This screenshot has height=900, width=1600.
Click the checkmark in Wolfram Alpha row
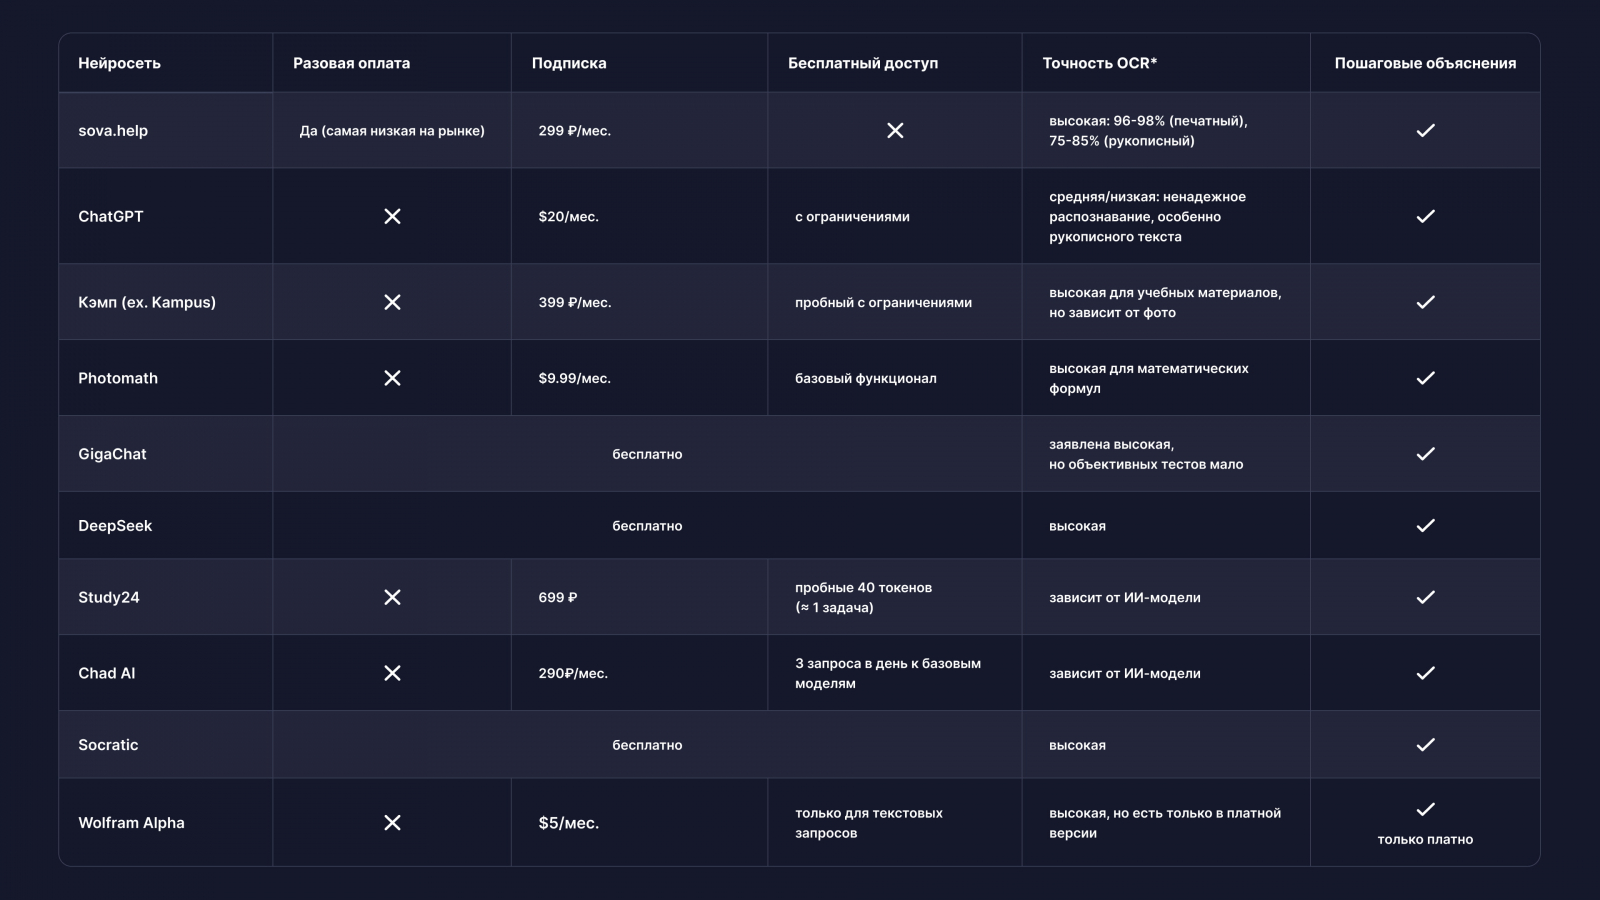tap(1425, 810)
